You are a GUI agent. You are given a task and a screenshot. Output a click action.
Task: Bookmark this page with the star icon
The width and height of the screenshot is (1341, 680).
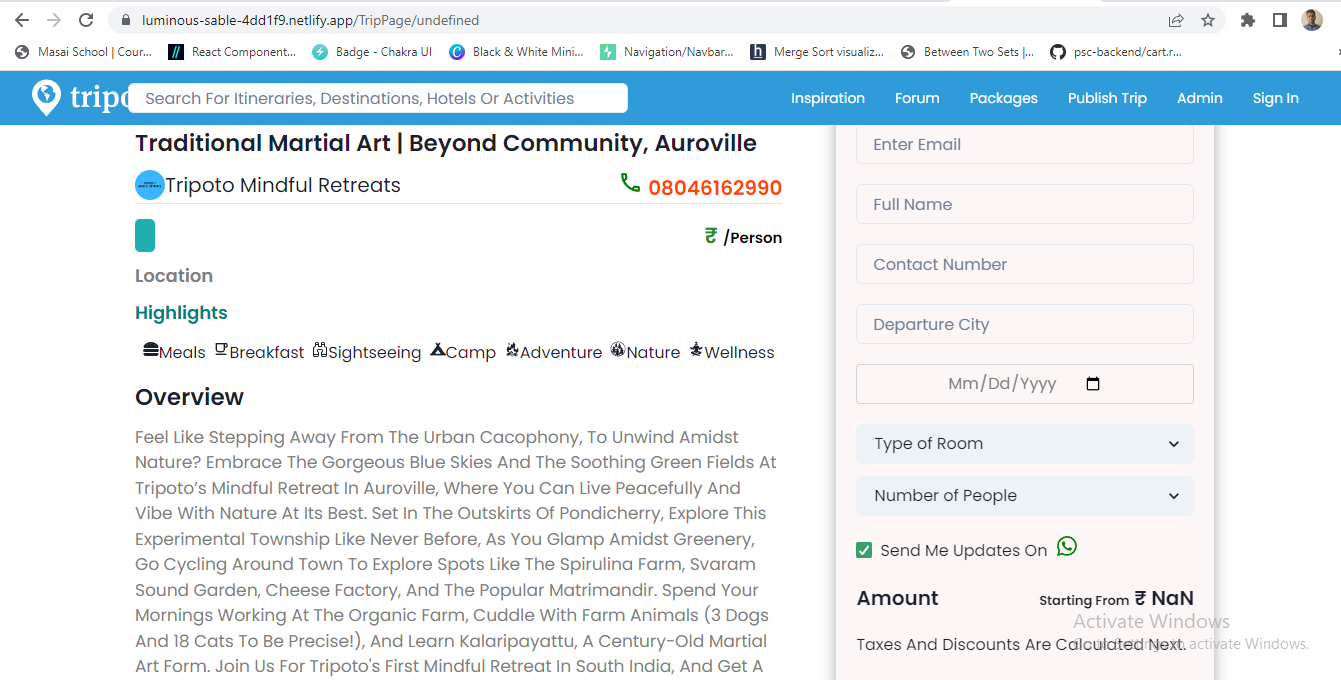(1208, 20)
